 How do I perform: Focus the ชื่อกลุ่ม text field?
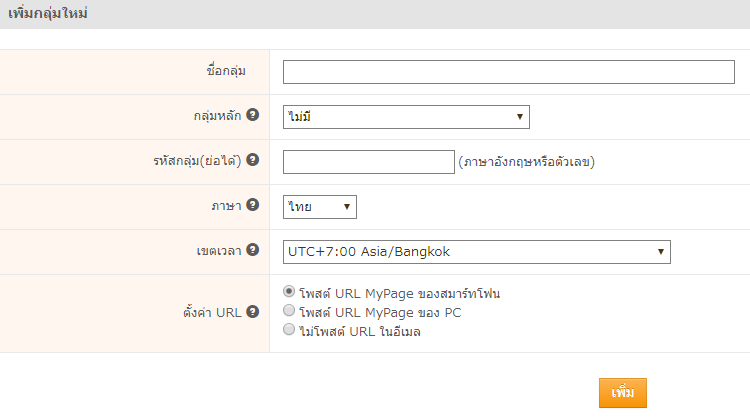pos(508,72)
